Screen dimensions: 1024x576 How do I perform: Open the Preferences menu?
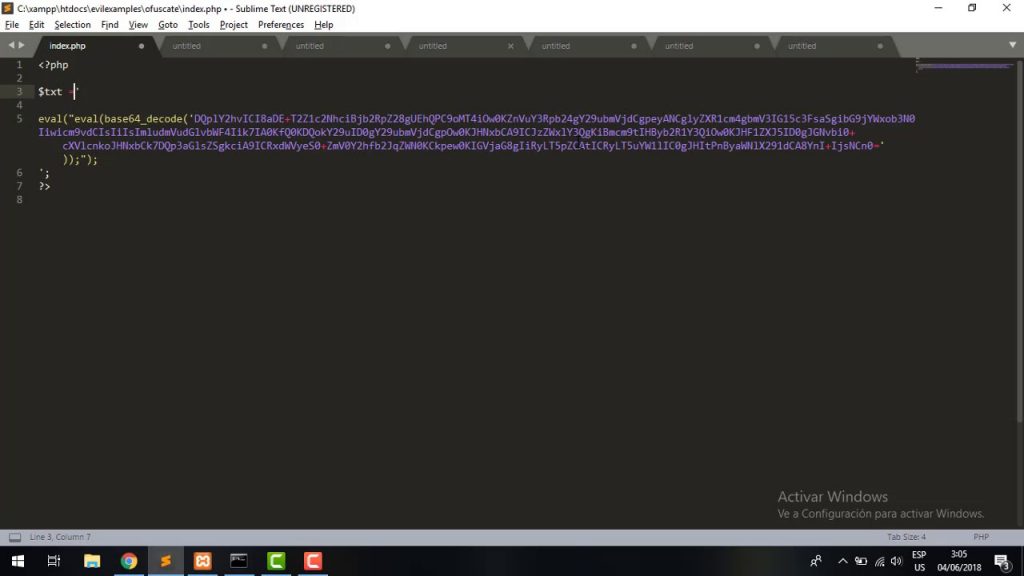pyautogui.click(x=280, y=24)
